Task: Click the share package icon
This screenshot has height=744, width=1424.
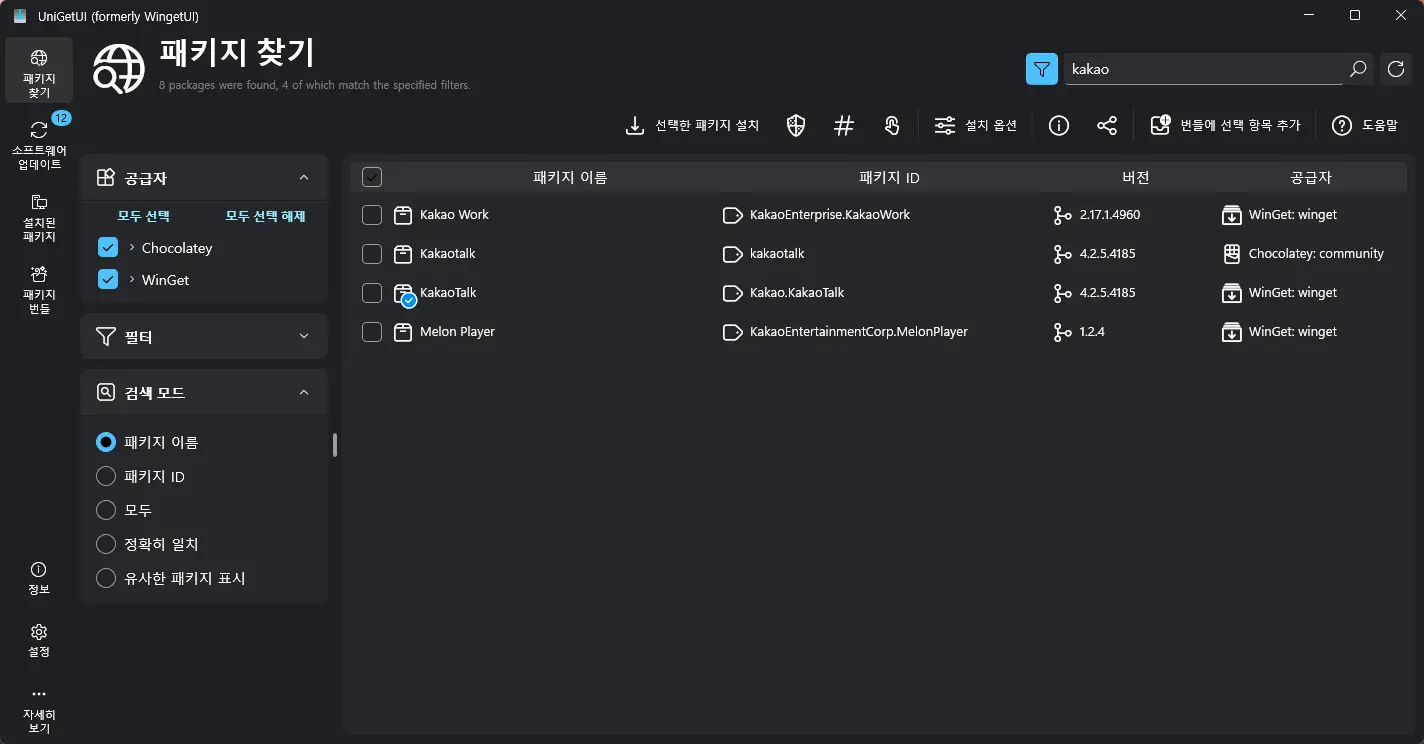Action: click(1107, 125)
